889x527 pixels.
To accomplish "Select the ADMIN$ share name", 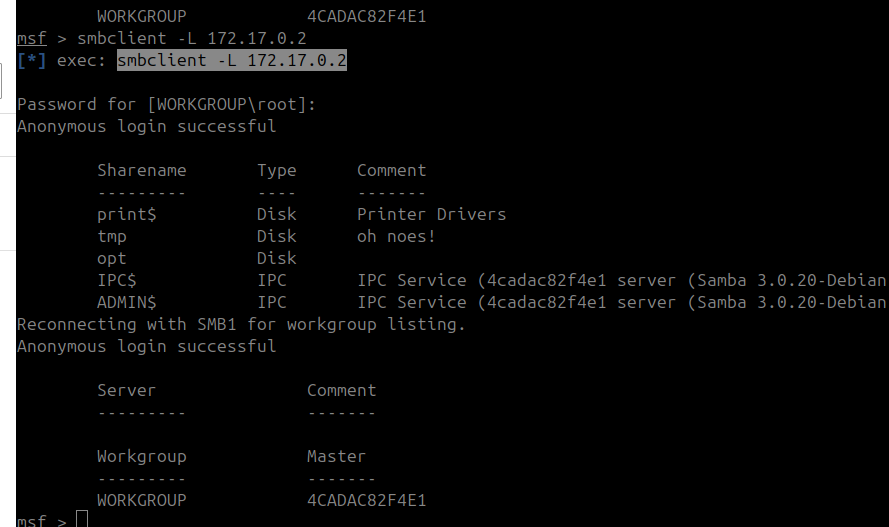I will (126, 303).
